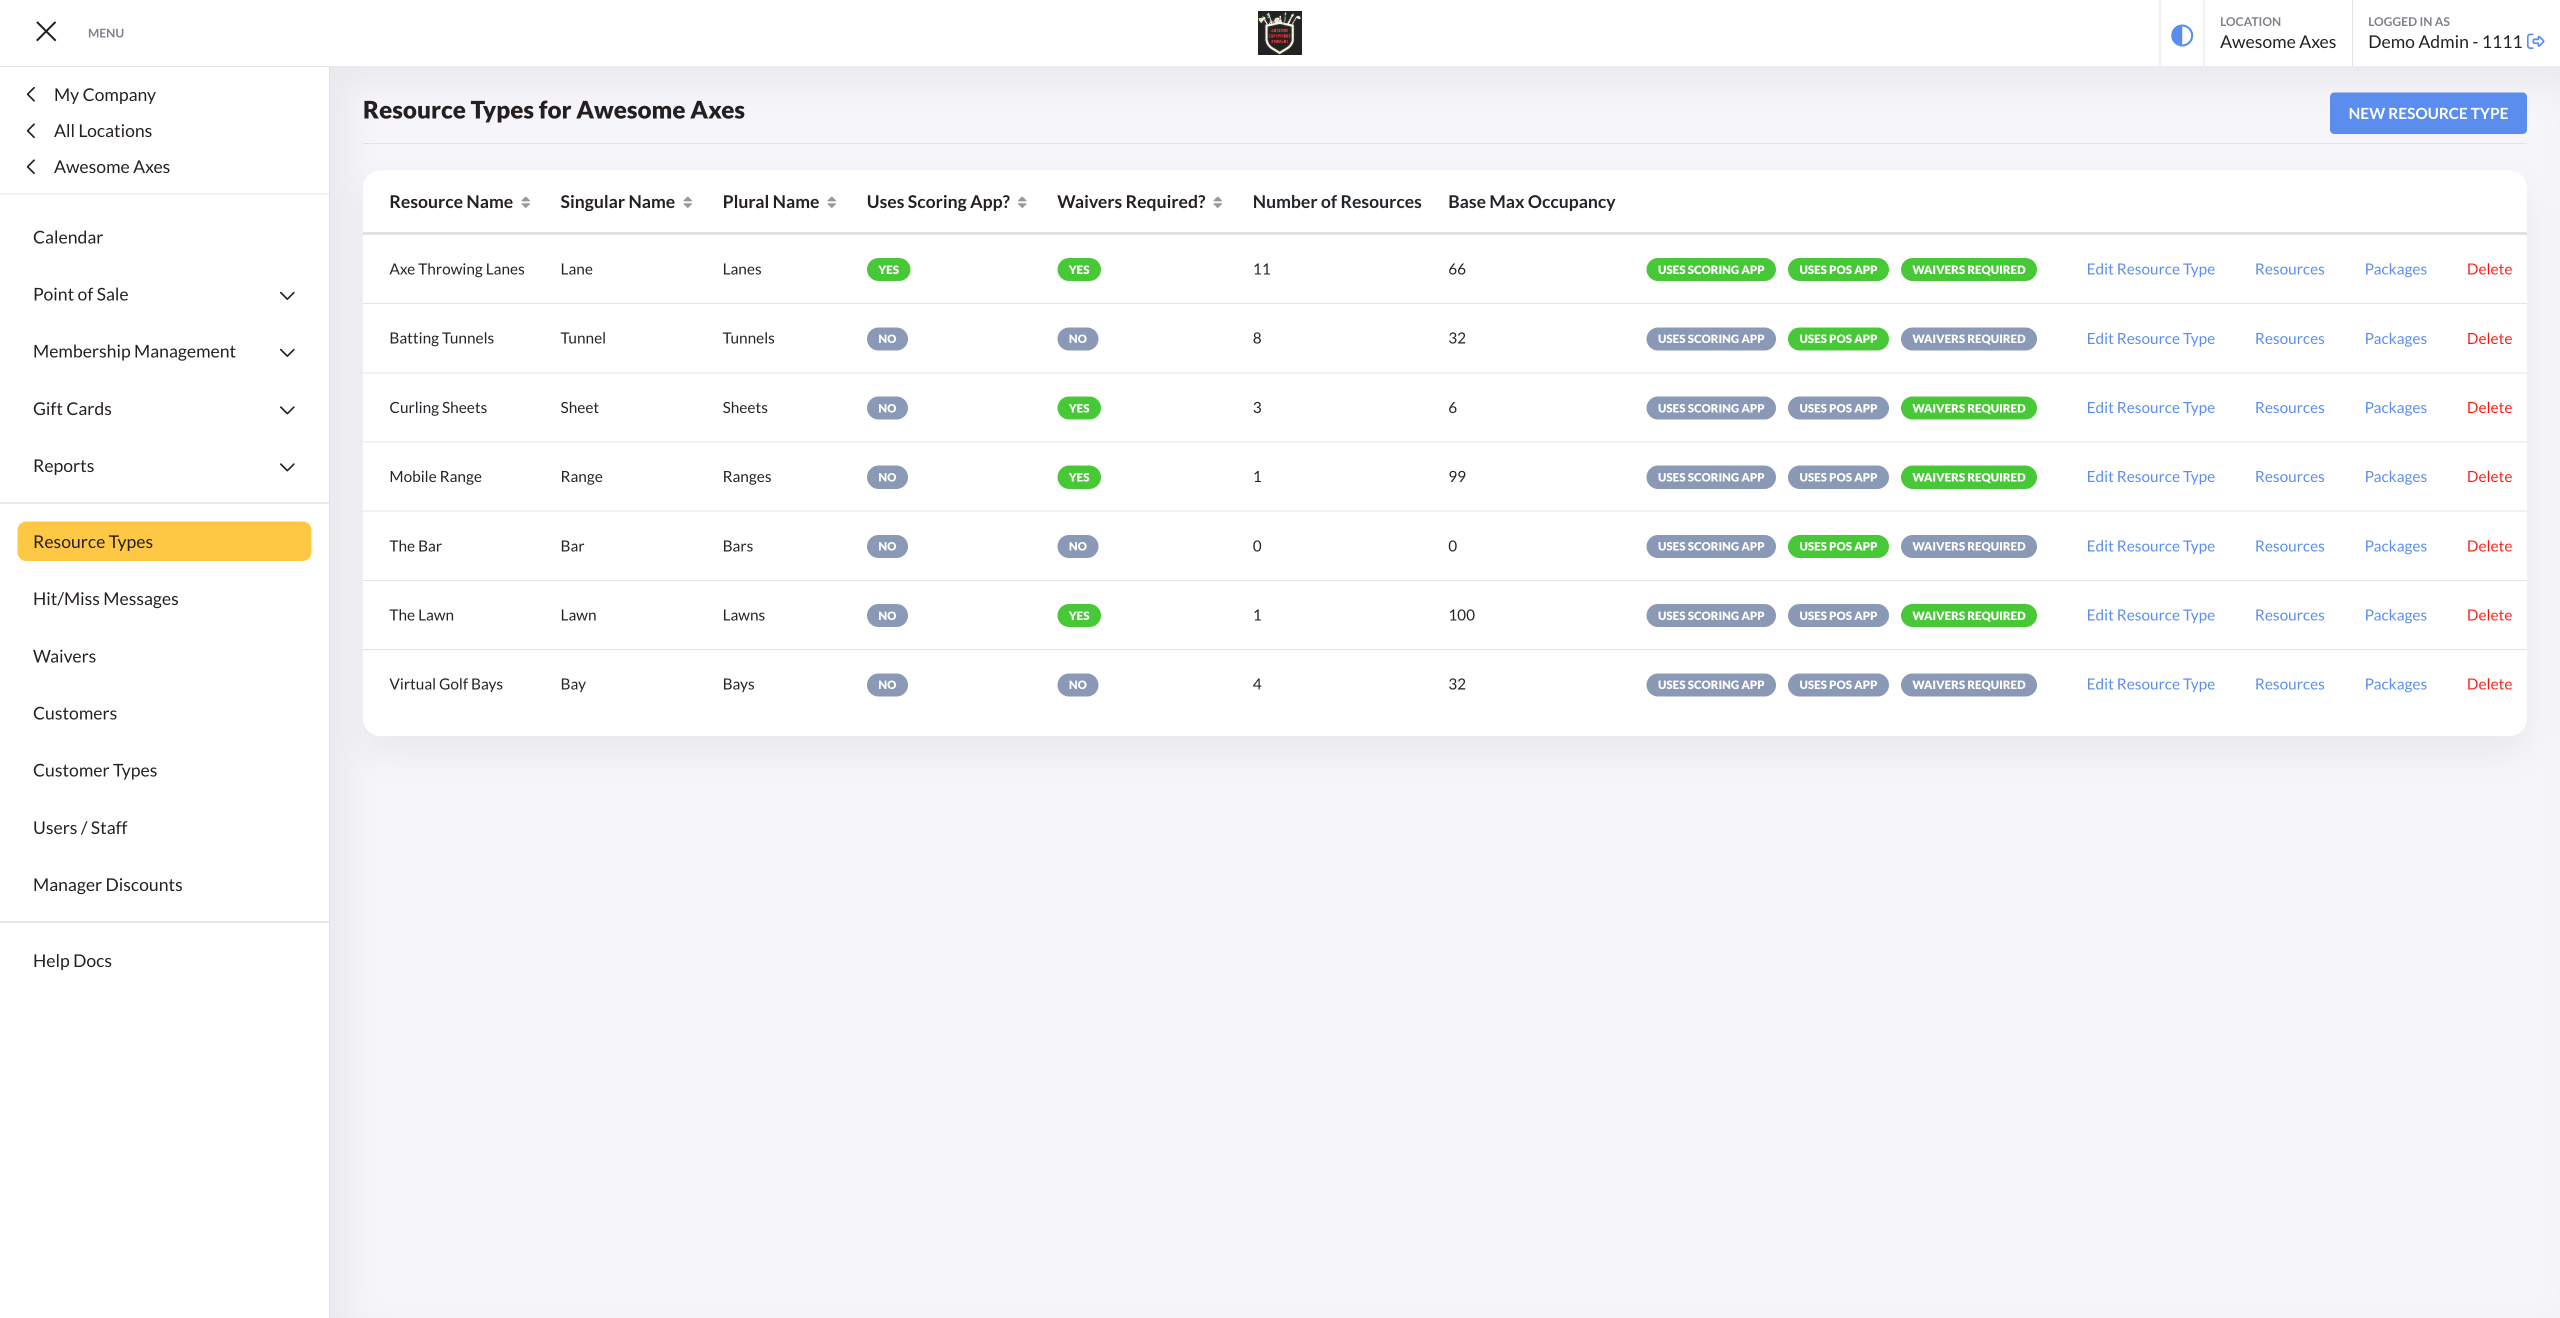Expand the Point of Sale menu
The image size is (2560, 1318).
point(287,295)
